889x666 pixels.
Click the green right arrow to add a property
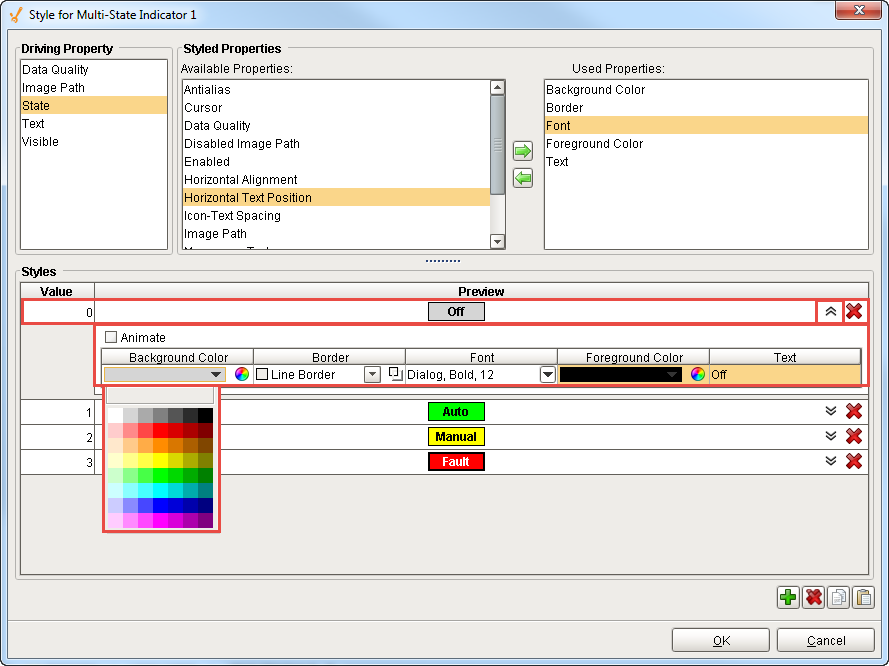[522, 150]
